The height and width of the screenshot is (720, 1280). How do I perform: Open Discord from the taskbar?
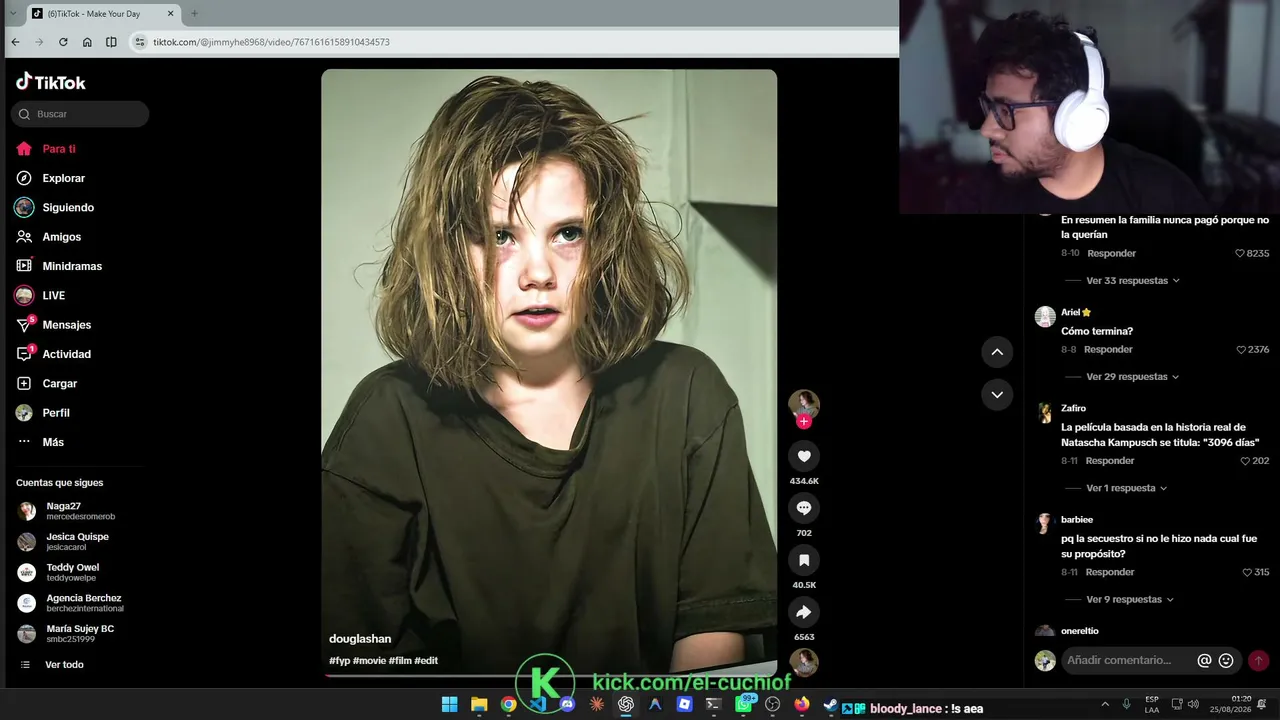tap(567, 705)
